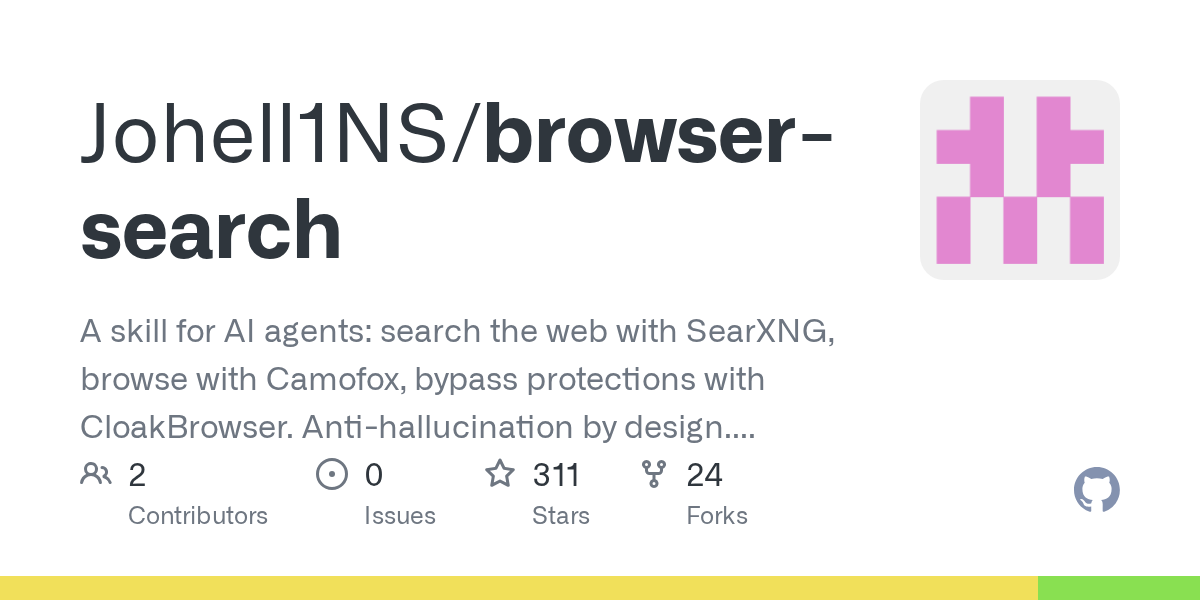This screenshot has width=1200, height=600.
Task: Click the Forks label
Action: (717, 516)
